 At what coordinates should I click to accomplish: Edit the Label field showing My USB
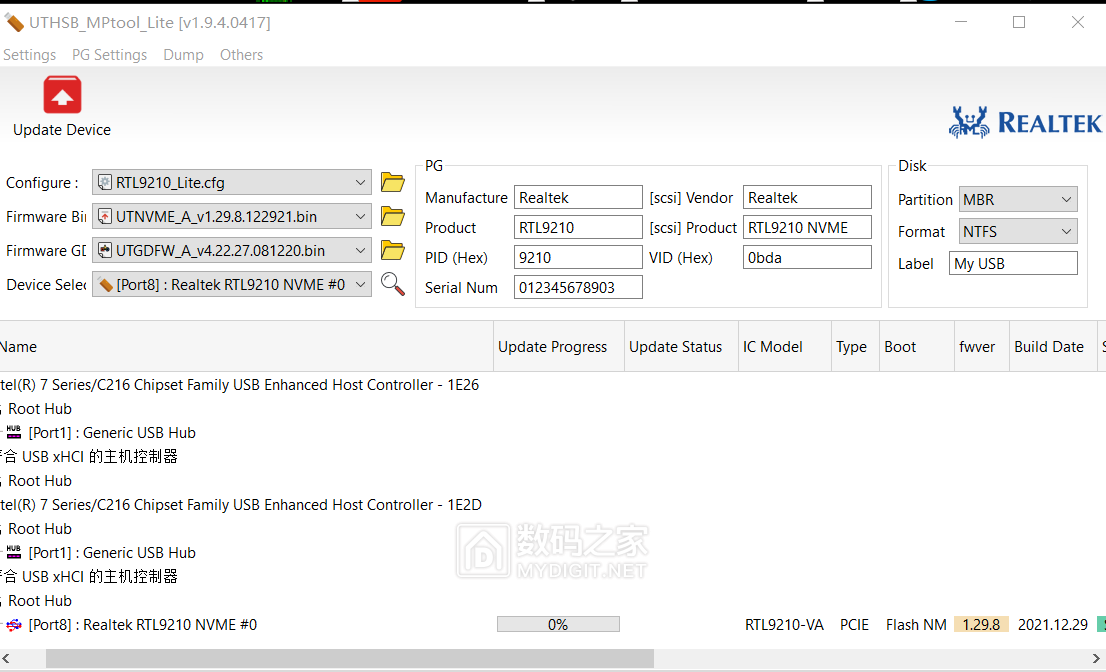click(1012, 263)
